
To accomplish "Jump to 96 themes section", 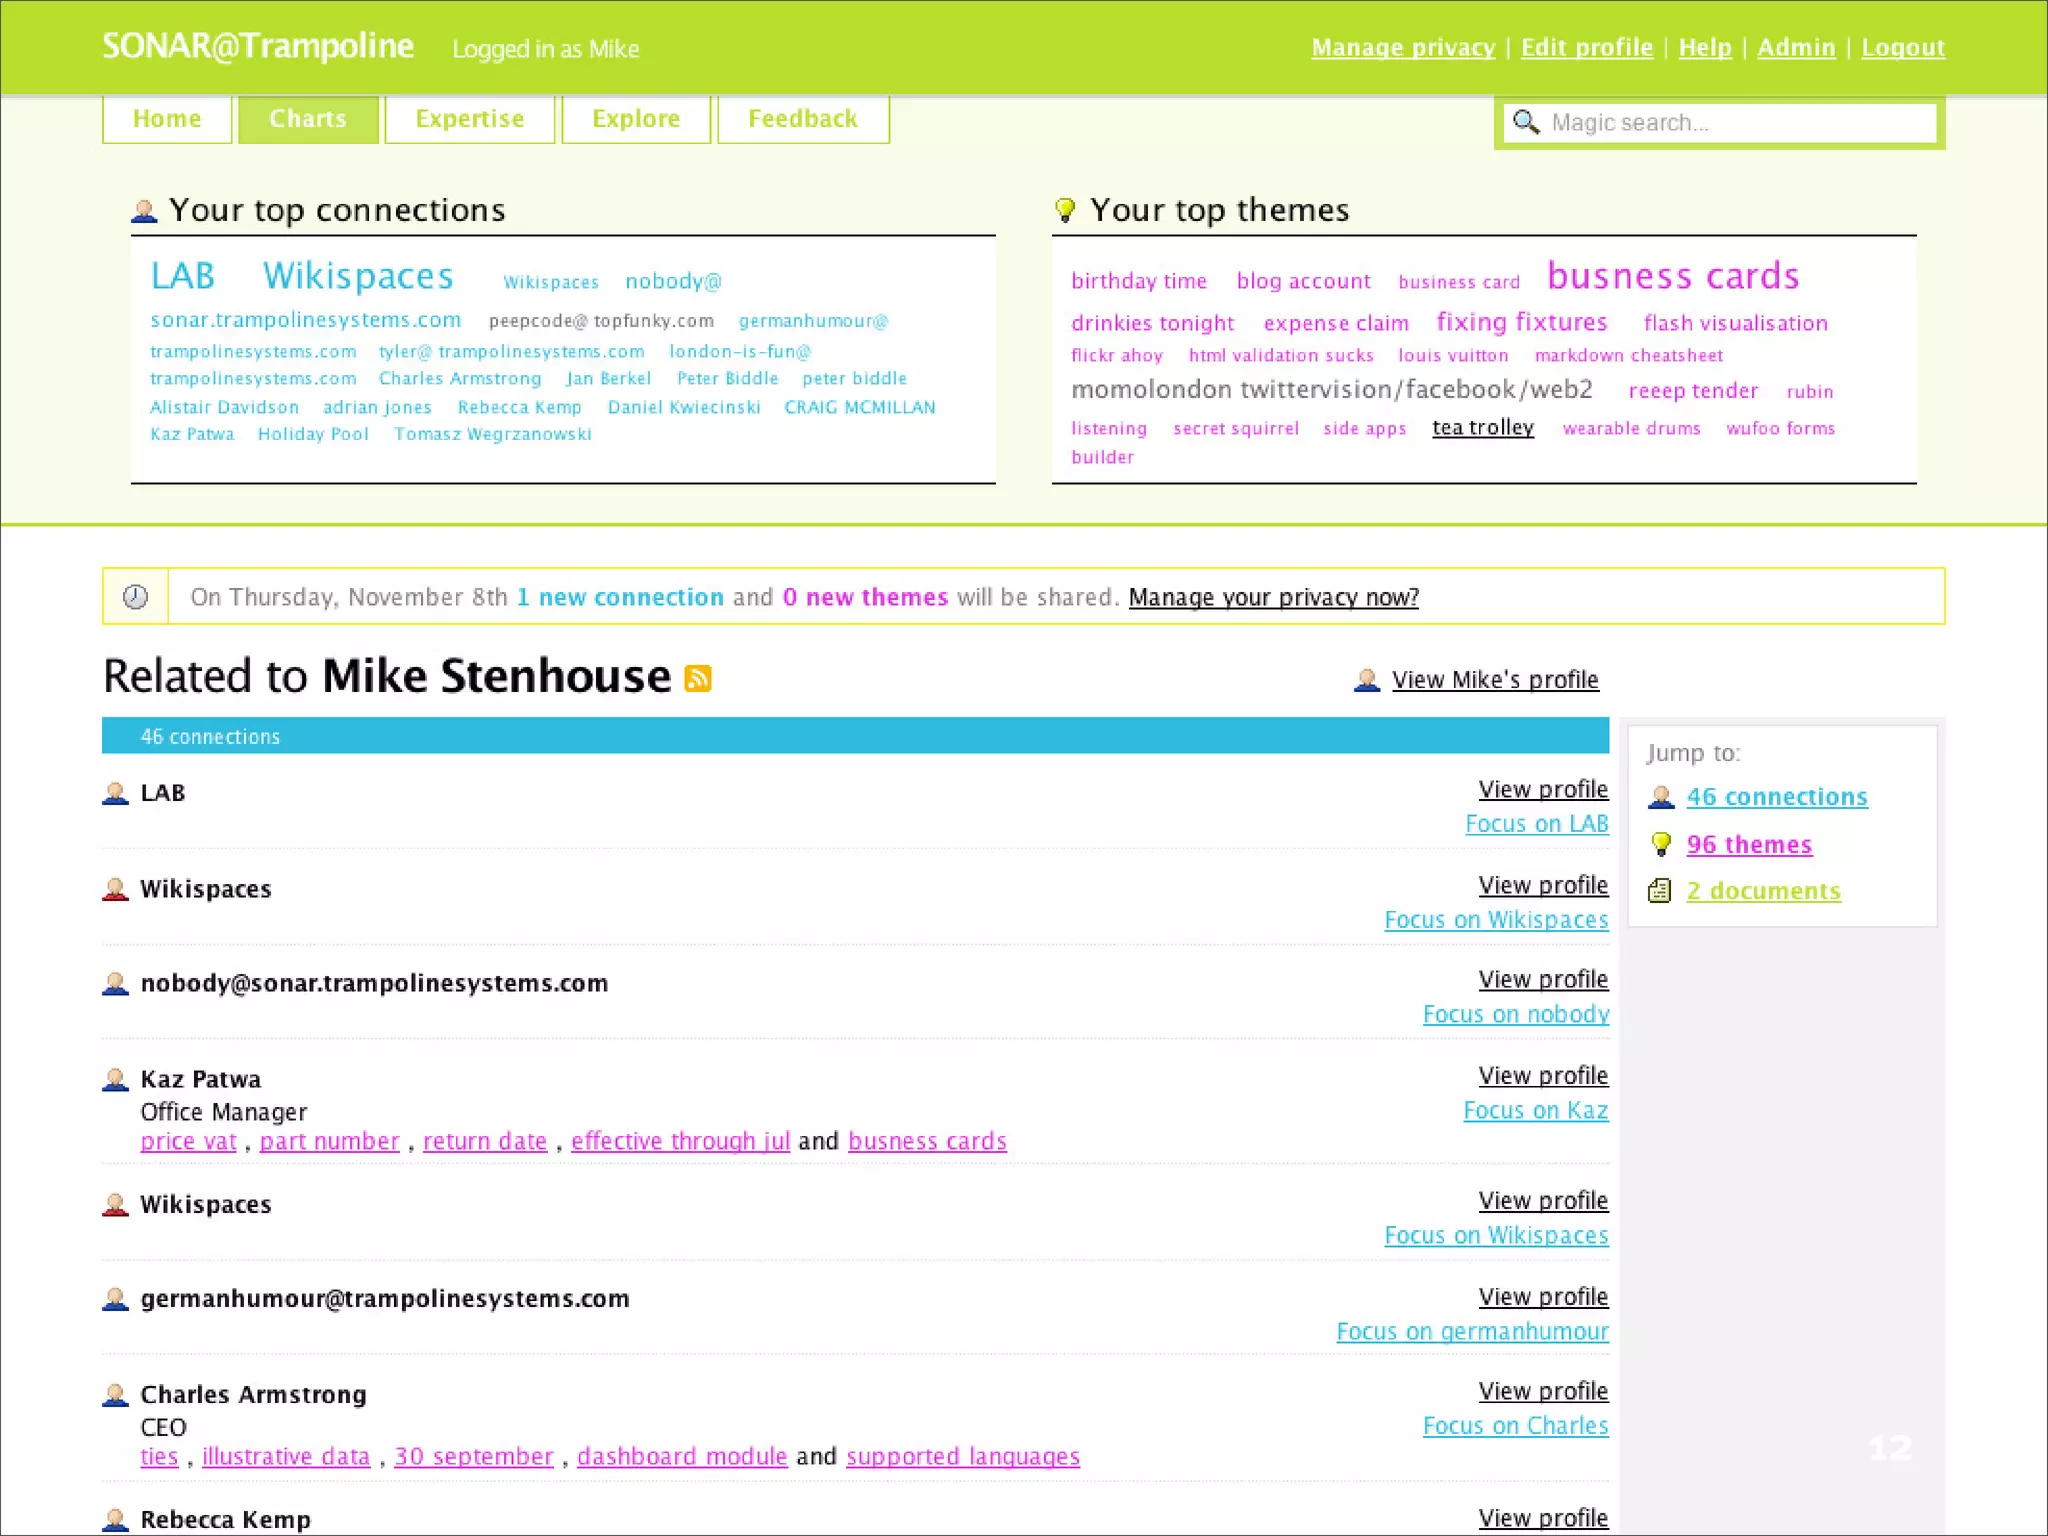I will 1748,844.
